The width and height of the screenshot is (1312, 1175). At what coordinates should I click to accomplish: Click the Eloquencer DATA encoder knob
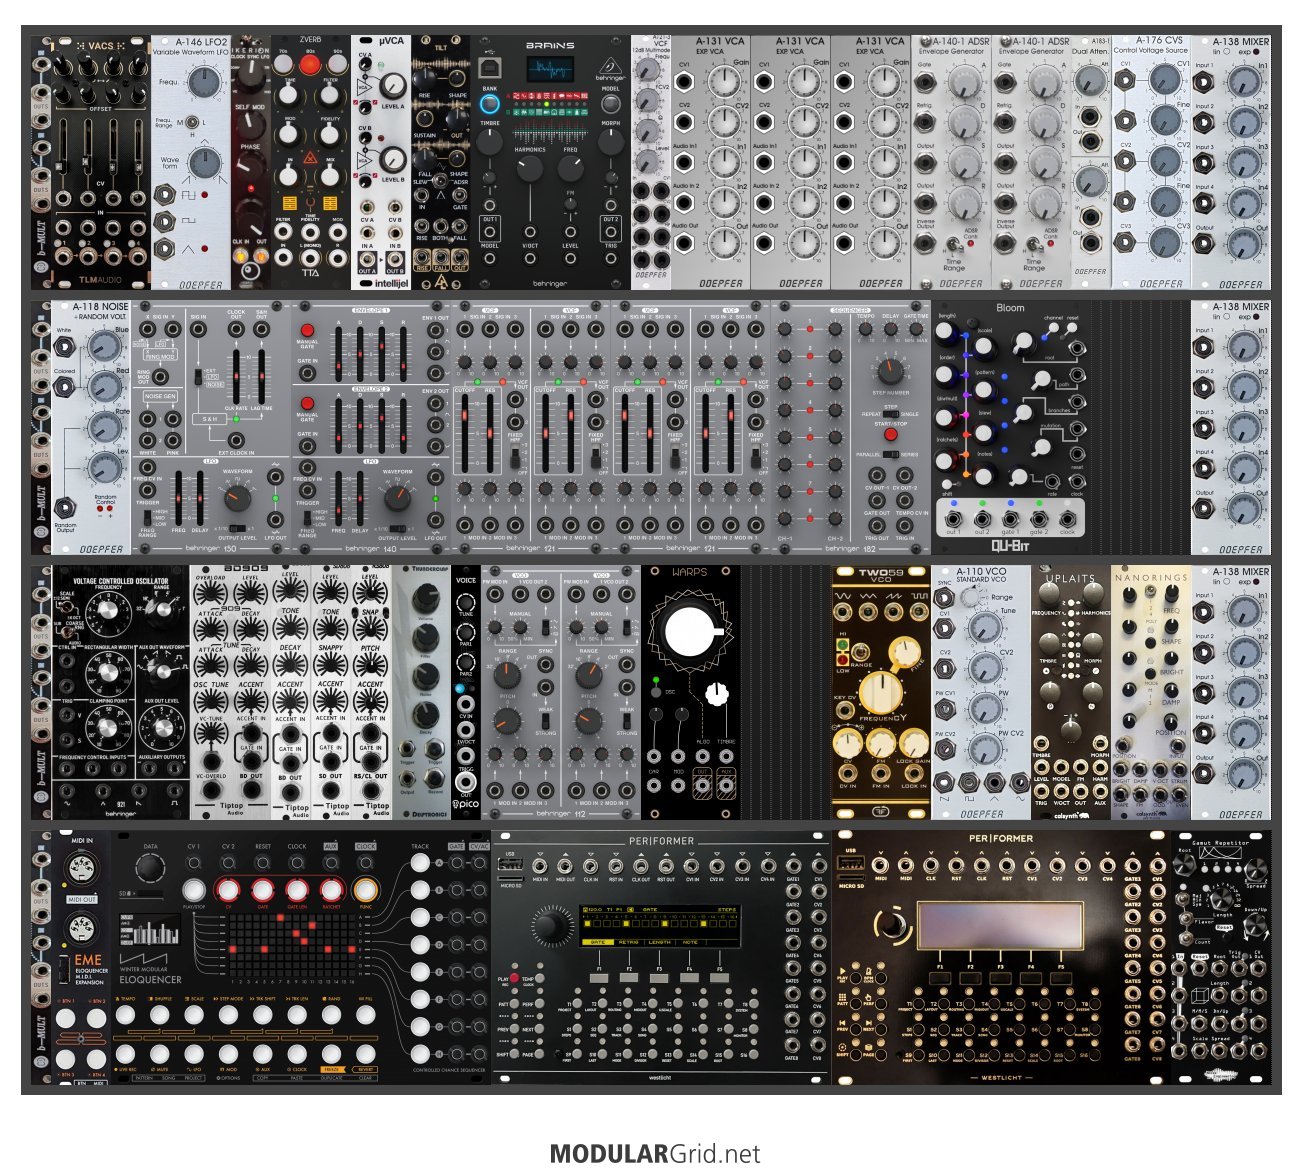[x=151, y=867]
